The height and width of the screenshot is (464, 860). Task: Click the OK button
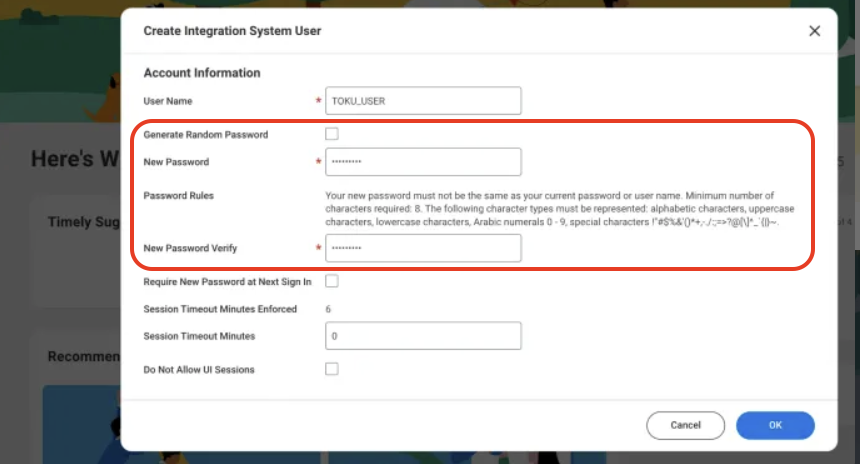(775, 425)
